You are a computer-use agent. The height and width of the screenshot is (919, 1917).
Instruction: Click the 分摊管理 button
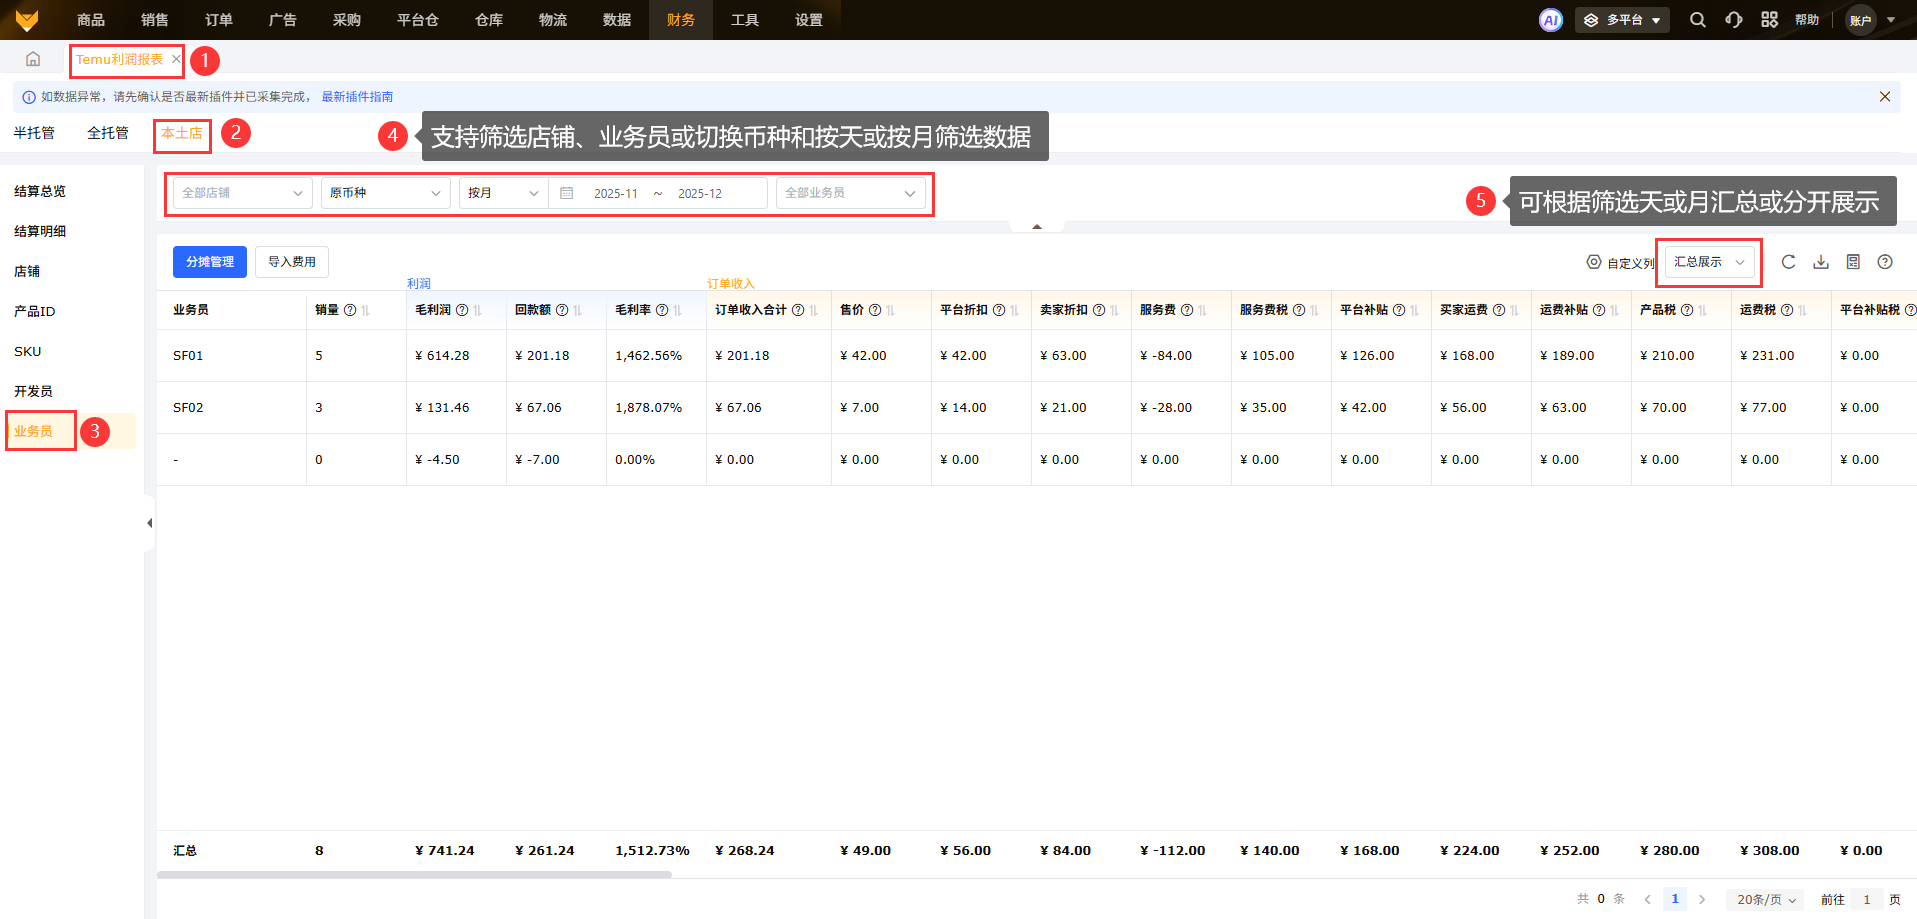(210, 262)
